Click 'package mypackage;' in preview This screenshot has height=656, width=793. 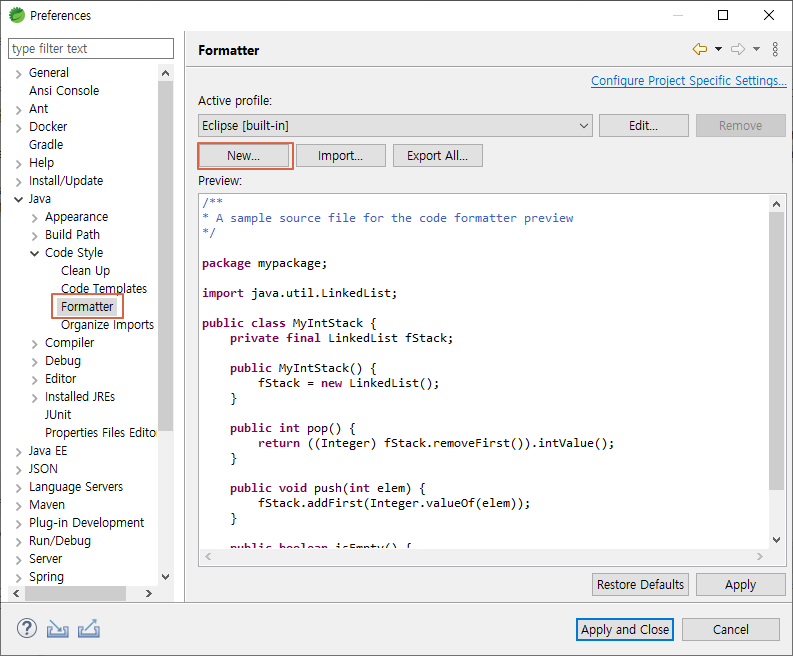(265, 264)
